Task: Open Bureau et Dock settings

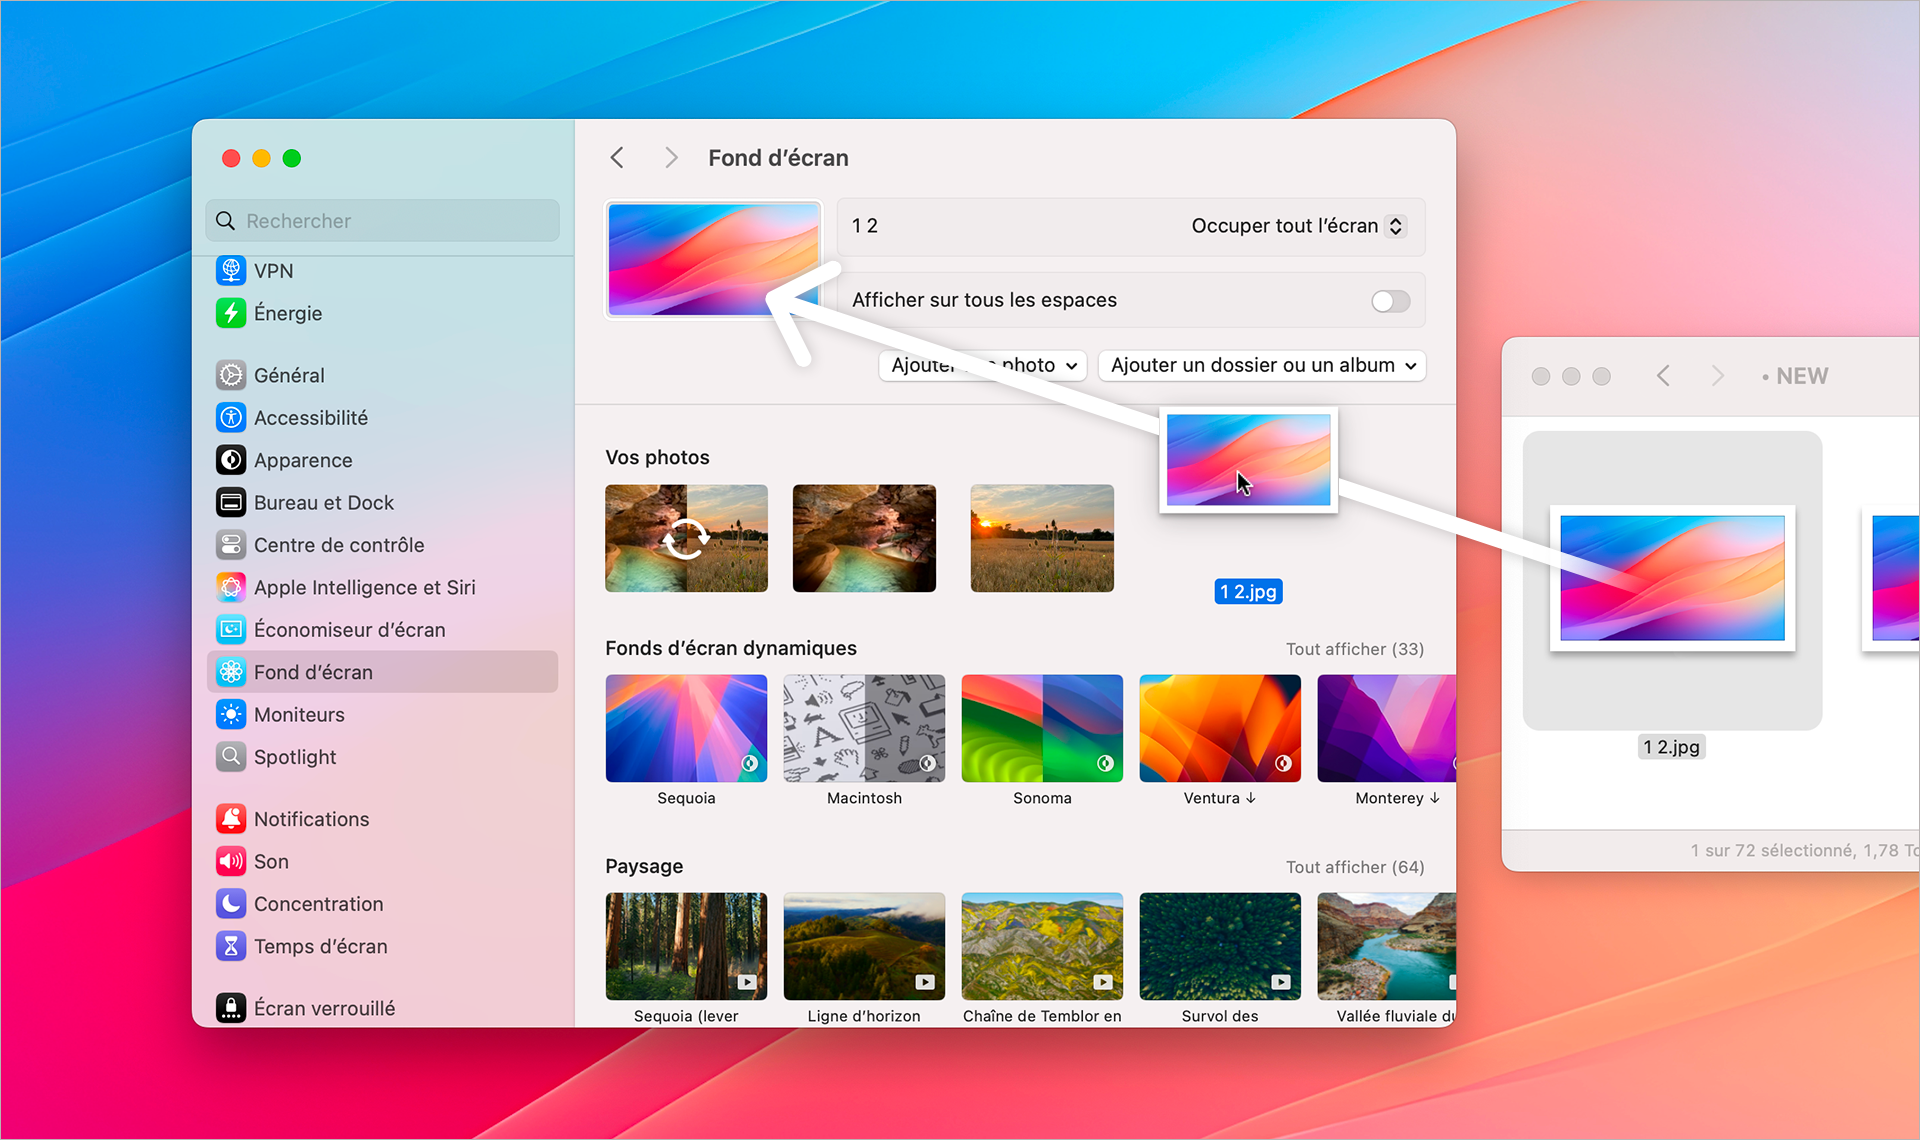Action: coord(231,502)
